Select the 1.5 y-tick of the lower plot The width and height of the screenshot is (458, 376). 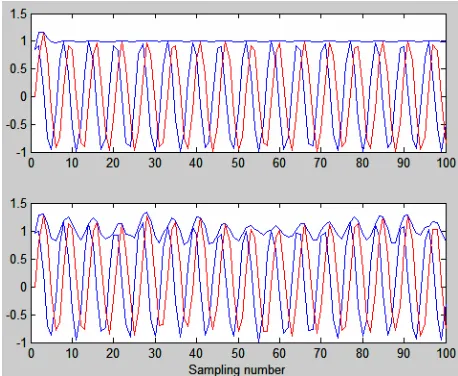click(18, 203)
